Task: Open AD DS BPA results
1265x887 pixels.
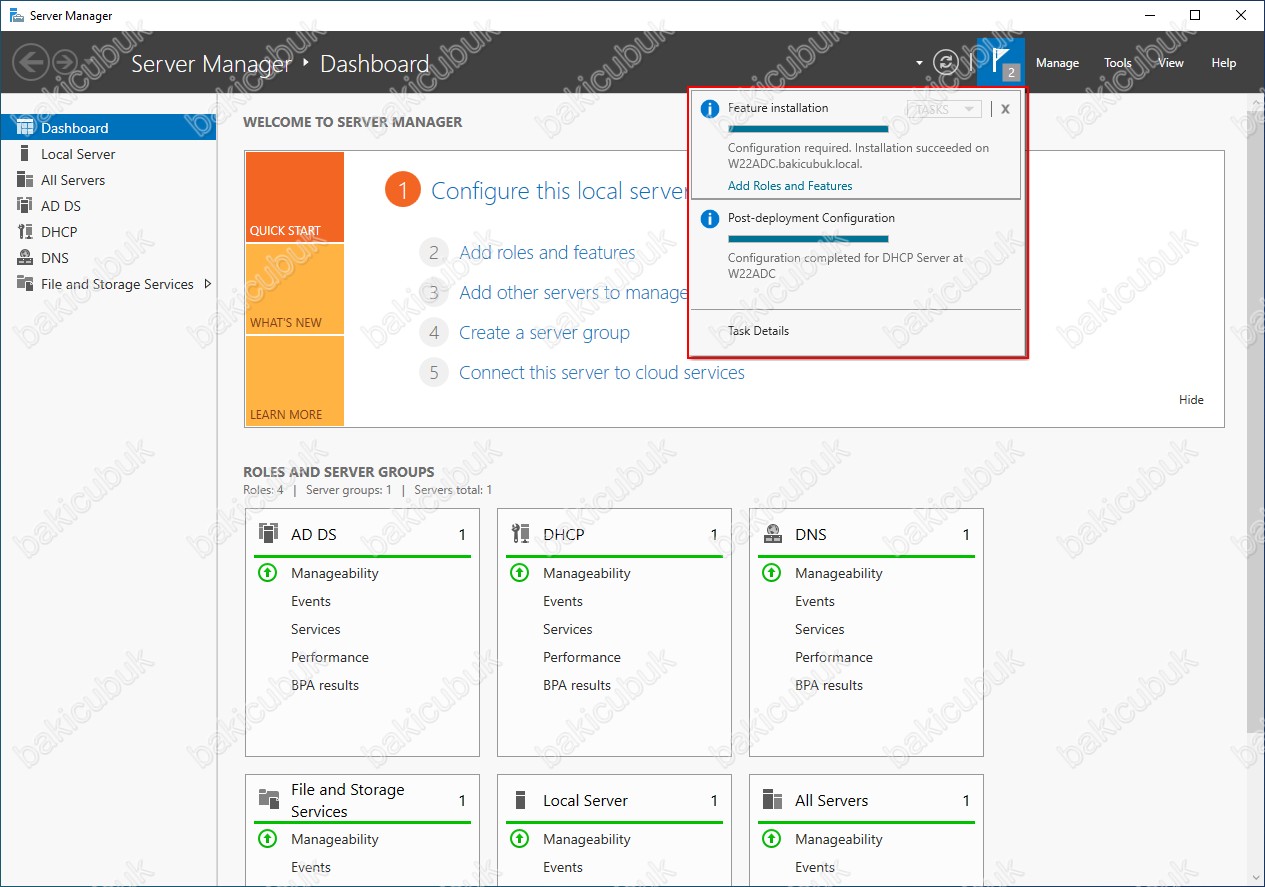Action: pos(325,685)
